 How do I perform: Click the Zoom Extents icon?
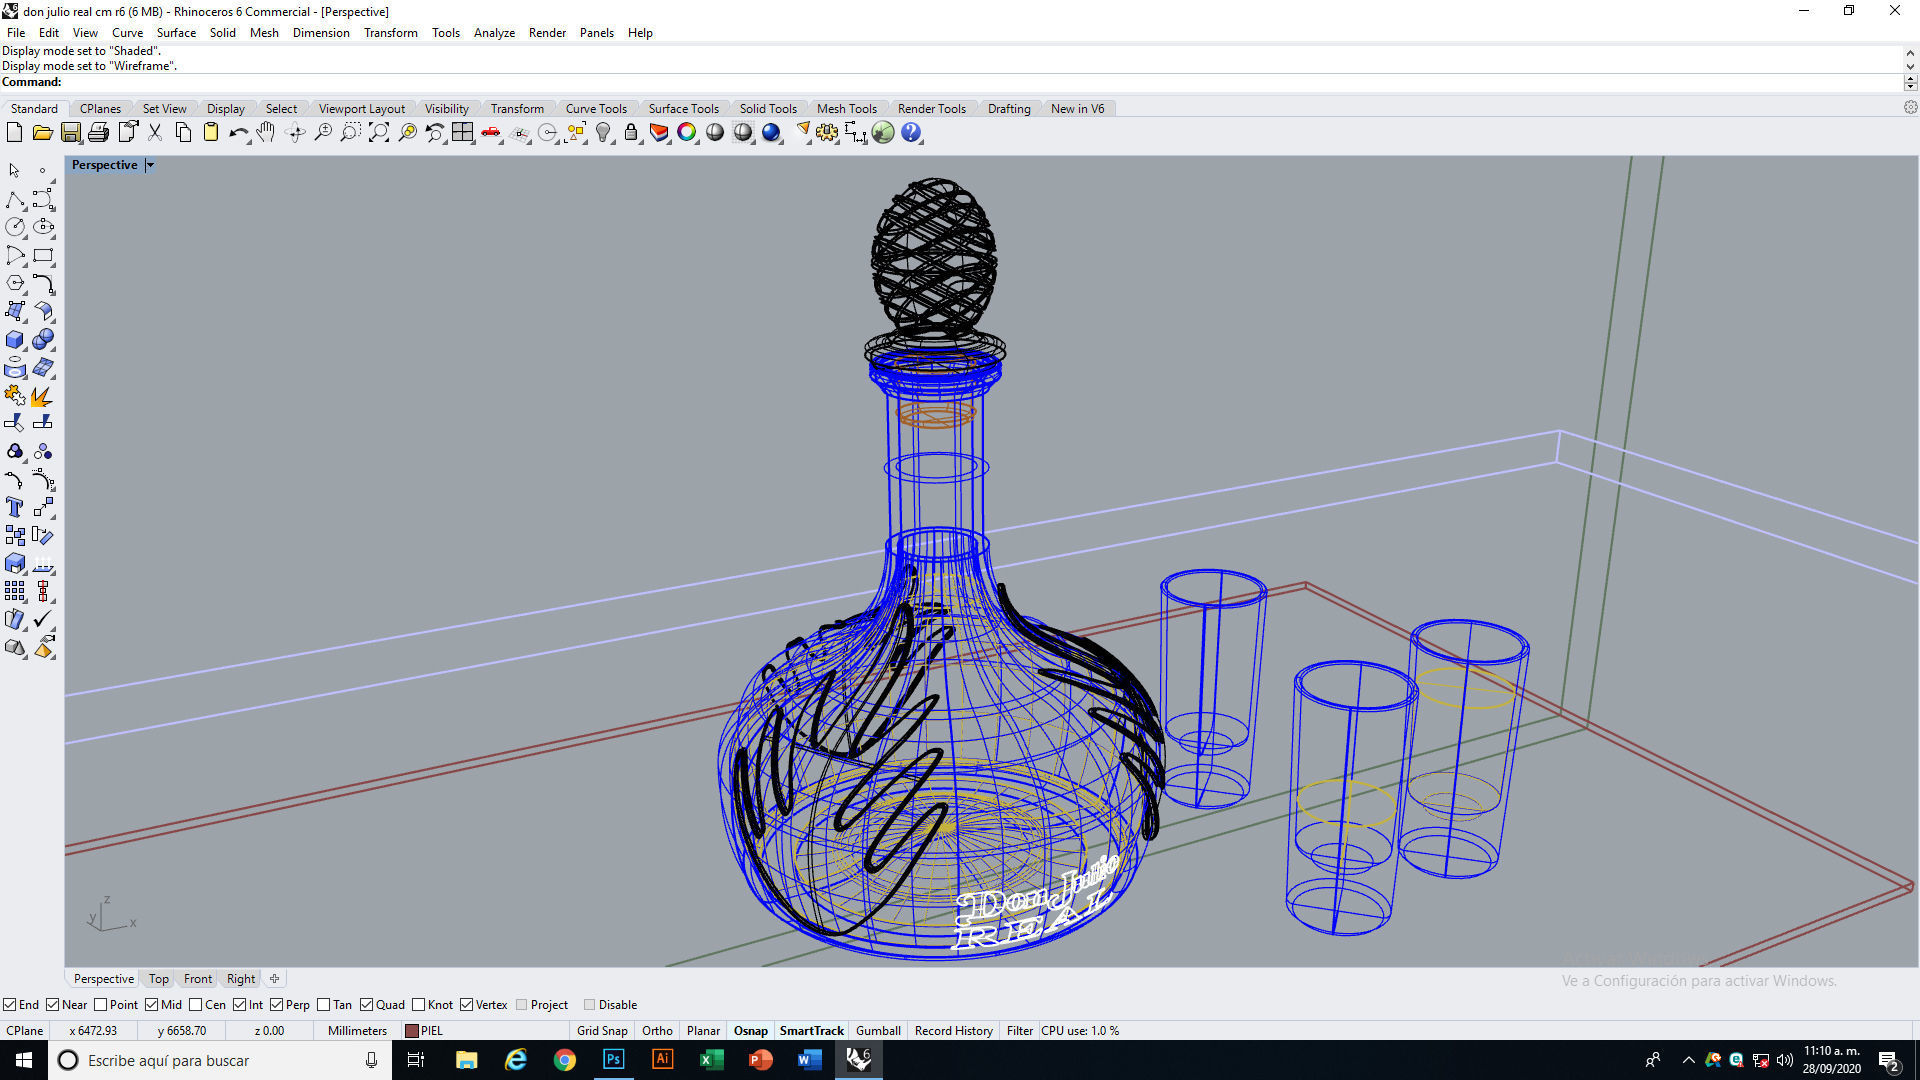pos(379,132)
